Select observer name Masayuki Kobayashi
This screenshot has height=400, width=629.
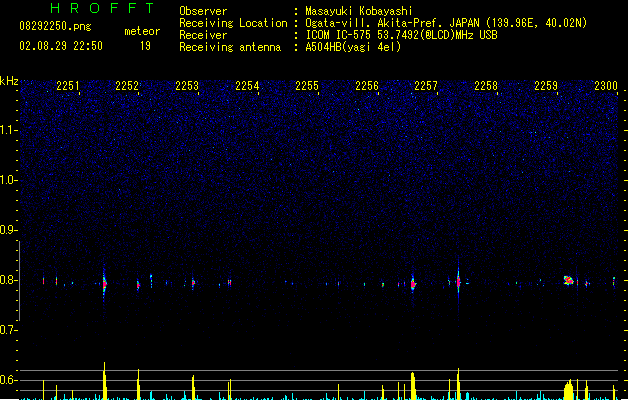(x=359, y=11)
